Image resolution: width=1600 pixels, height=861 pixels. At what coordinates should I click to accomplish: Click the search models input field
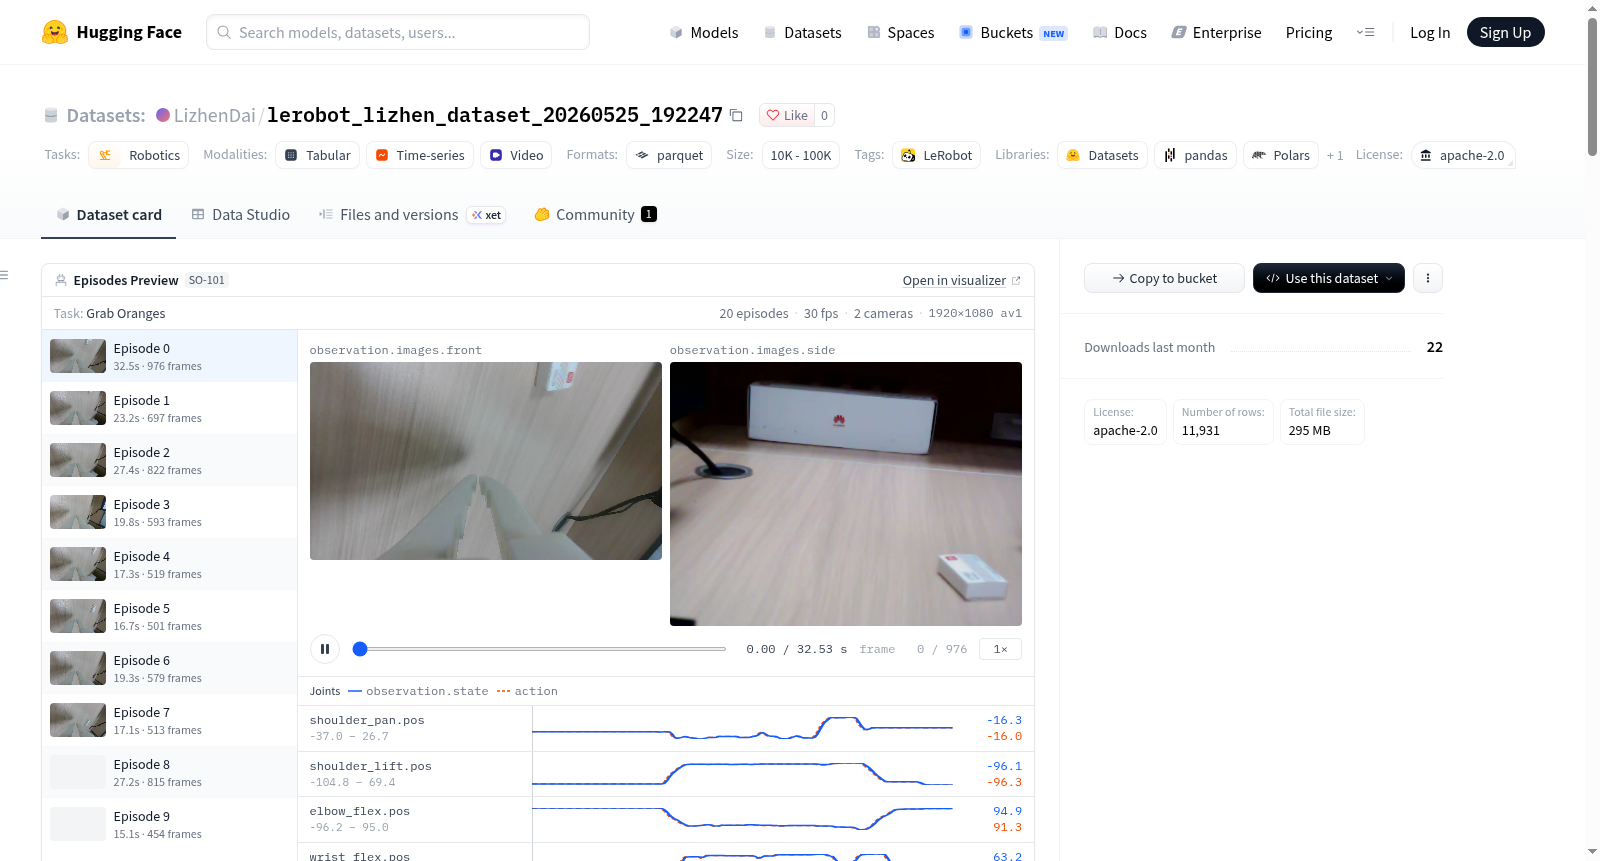(398, 32)
